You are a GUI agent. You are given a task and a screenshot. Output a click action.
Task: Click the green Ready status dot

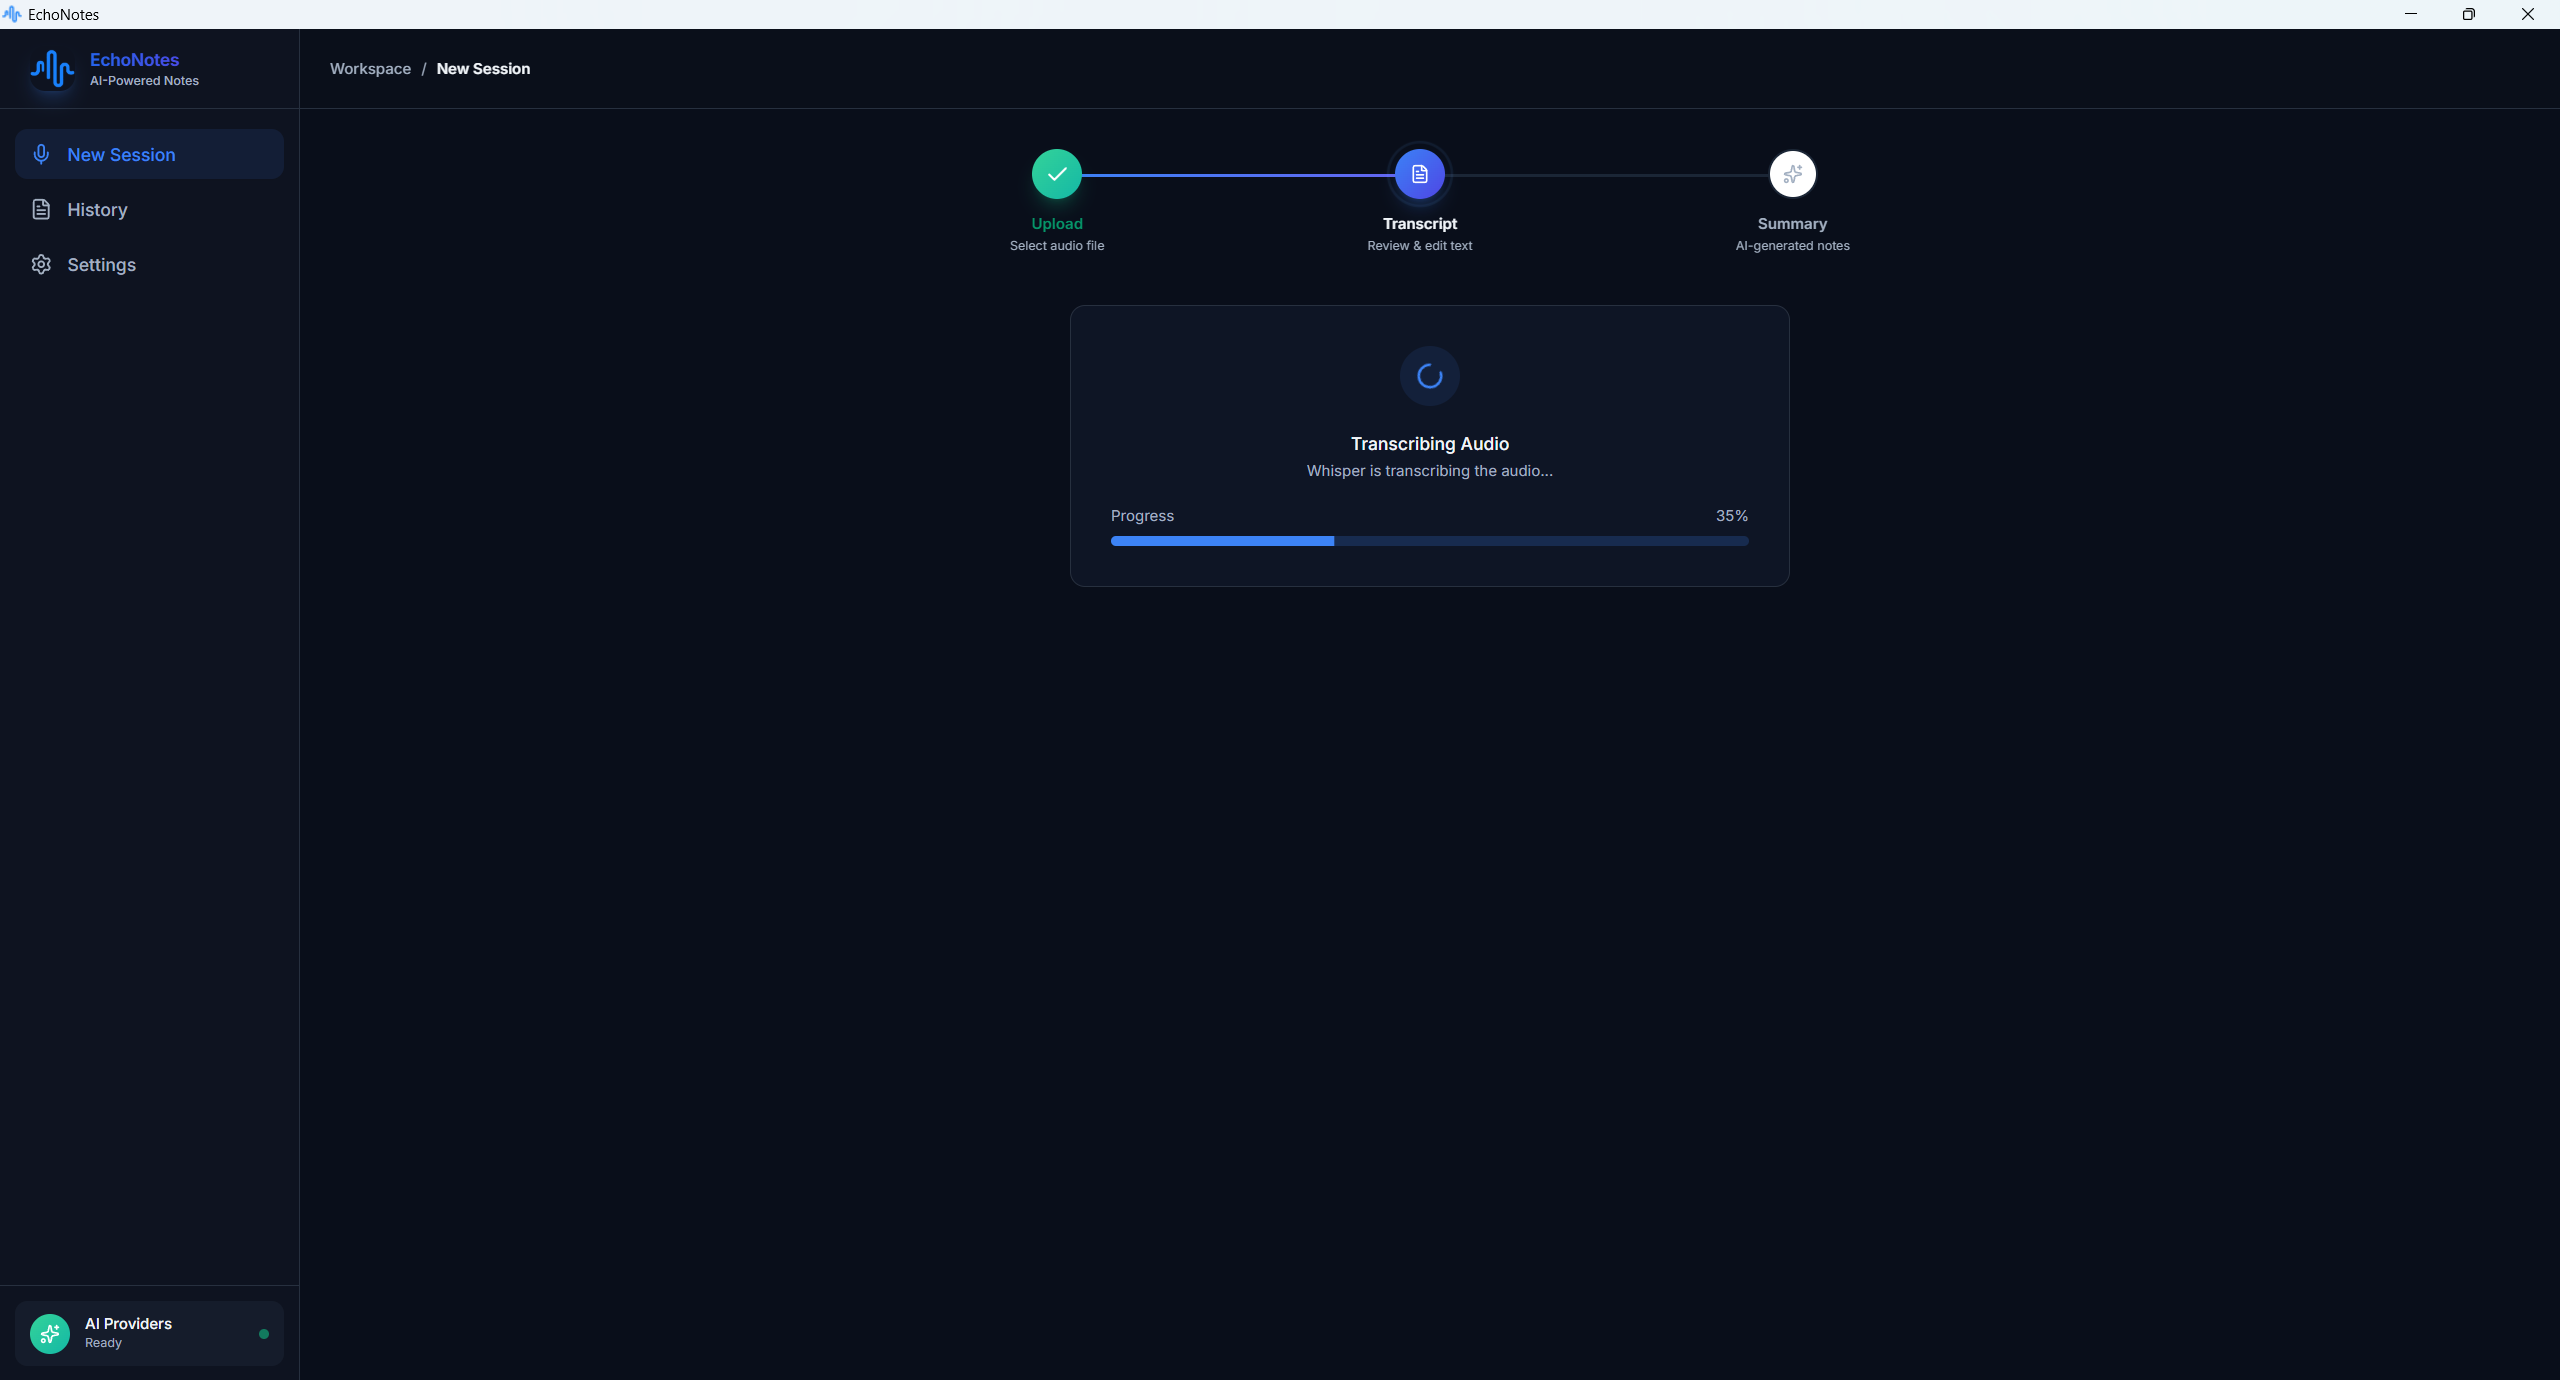(264, 1333)
